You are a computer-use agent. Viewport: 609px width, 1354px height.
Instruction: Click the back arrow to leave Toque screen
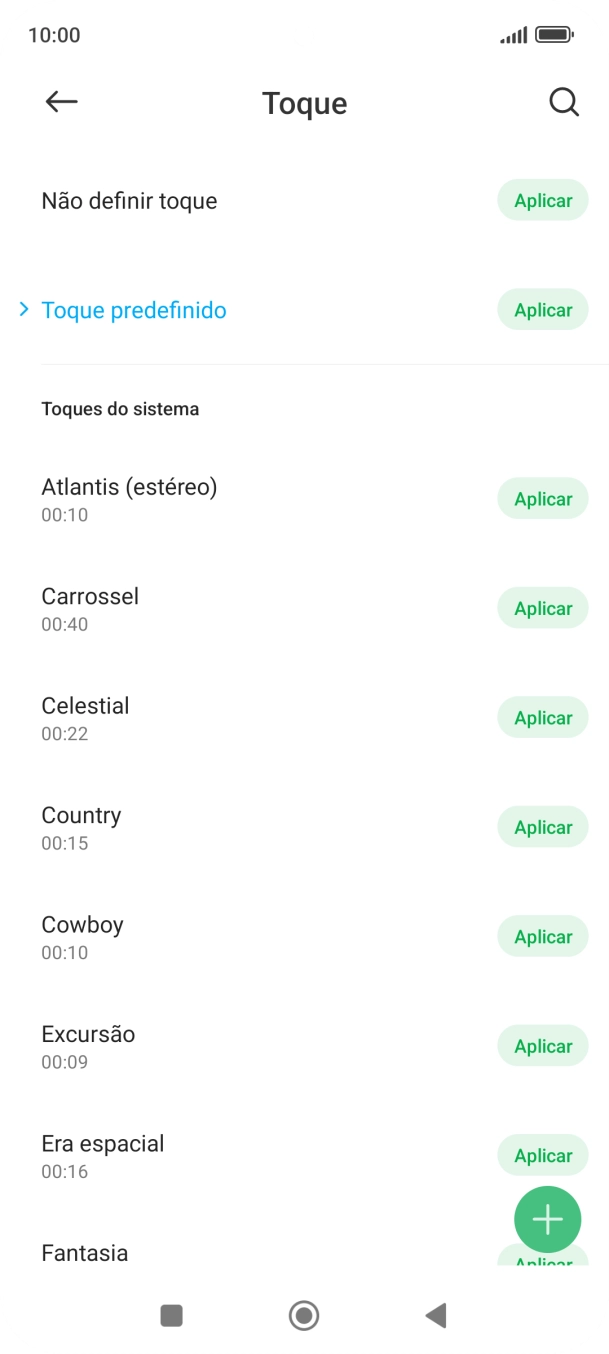(x=61, y=101)
